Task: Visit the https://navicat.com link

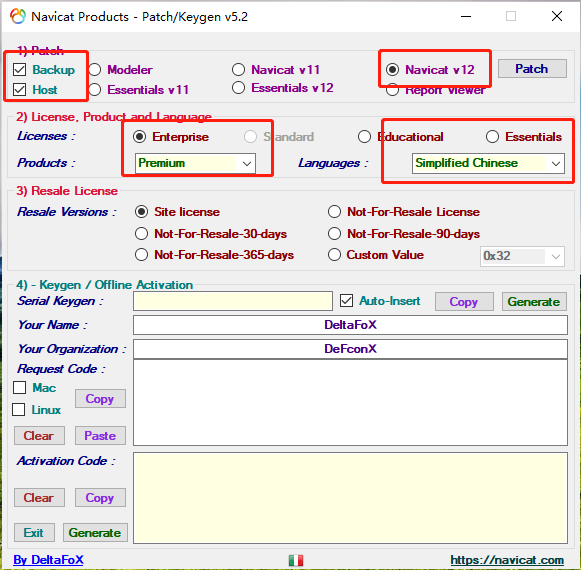Action: coord(507,560)
